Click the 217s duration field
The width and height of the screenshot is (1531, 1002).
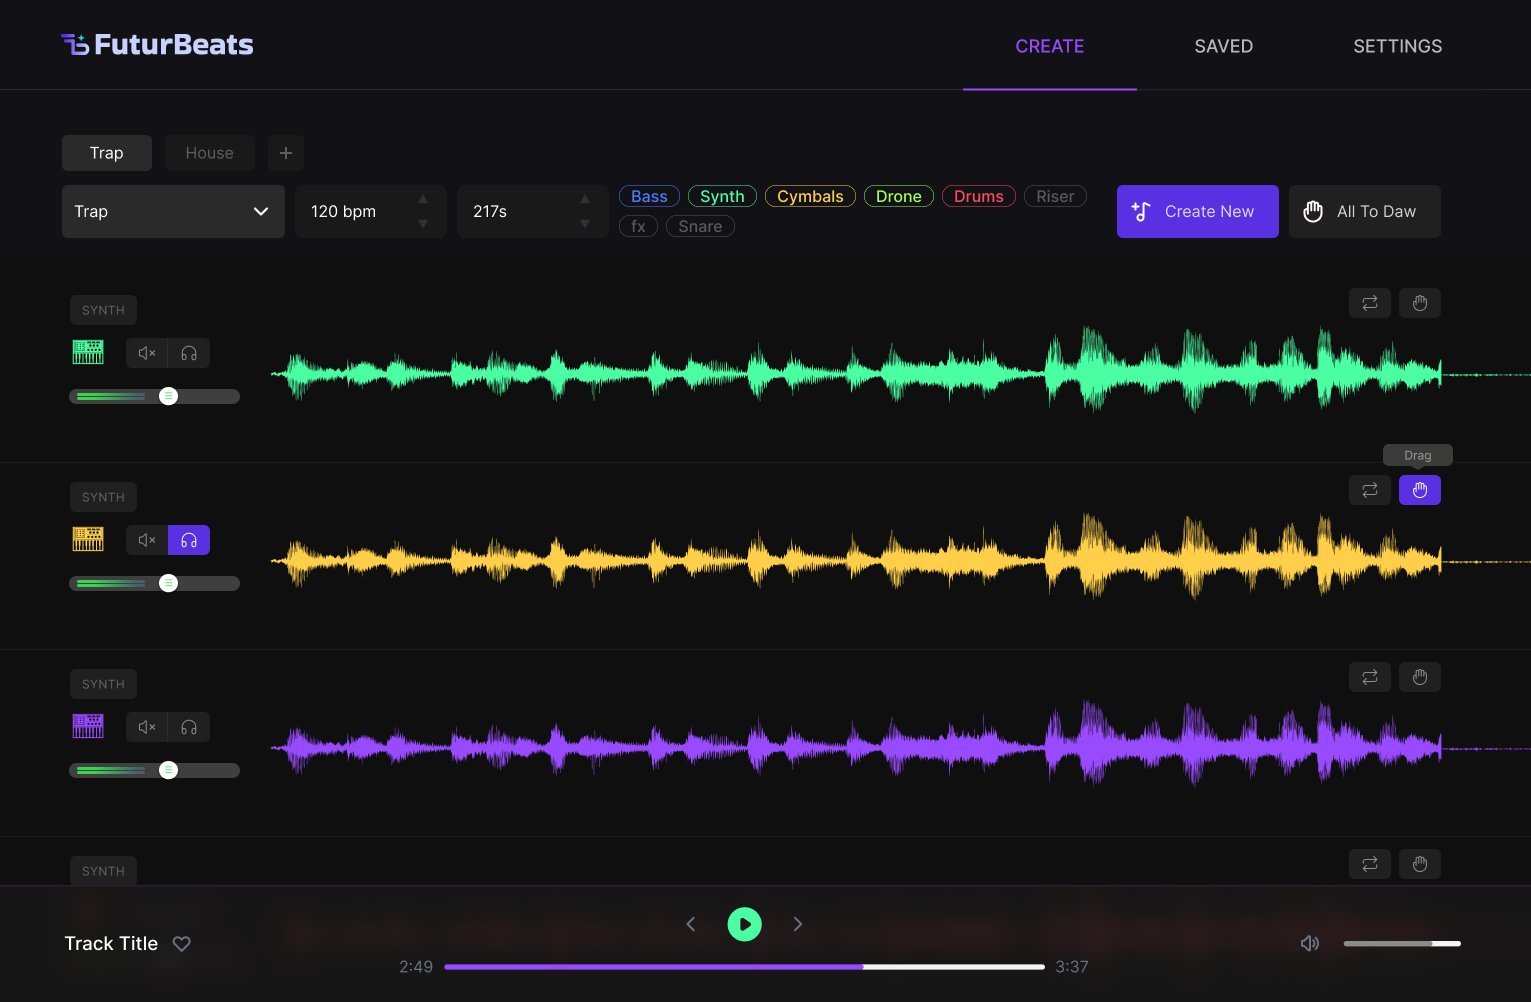point(532,211)
